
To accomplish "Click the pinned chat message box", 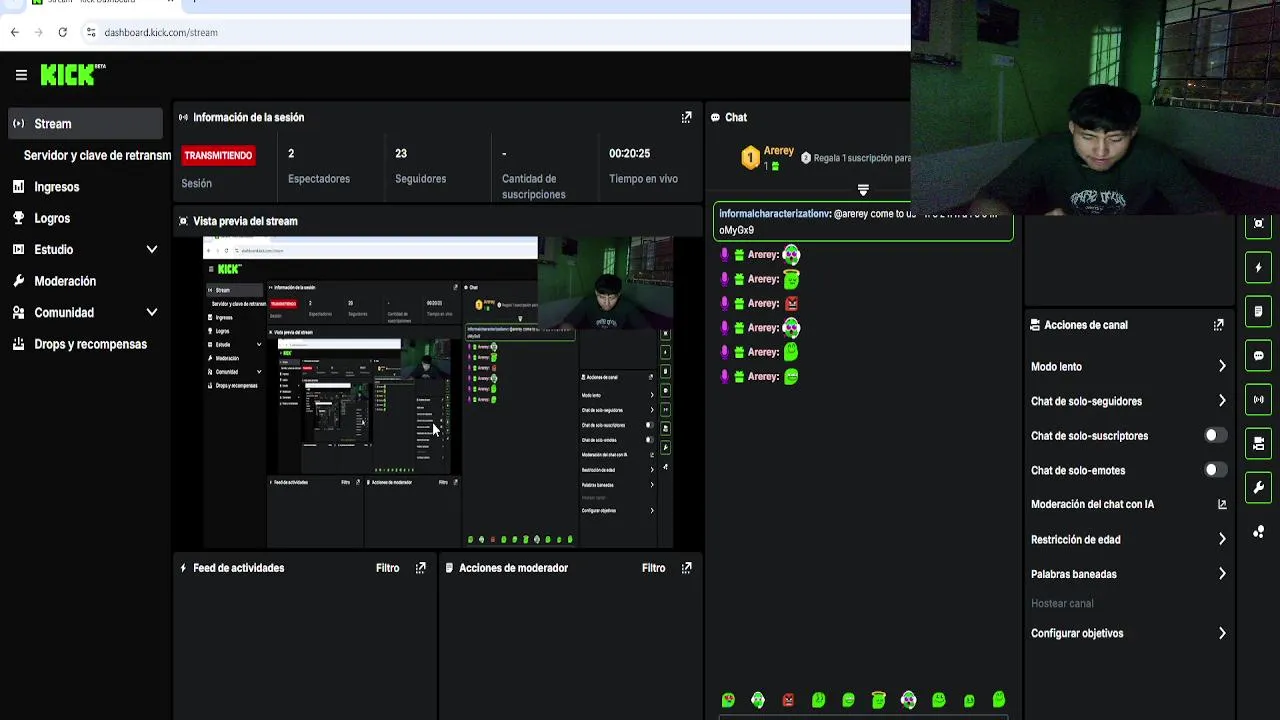I will point(863,222).
